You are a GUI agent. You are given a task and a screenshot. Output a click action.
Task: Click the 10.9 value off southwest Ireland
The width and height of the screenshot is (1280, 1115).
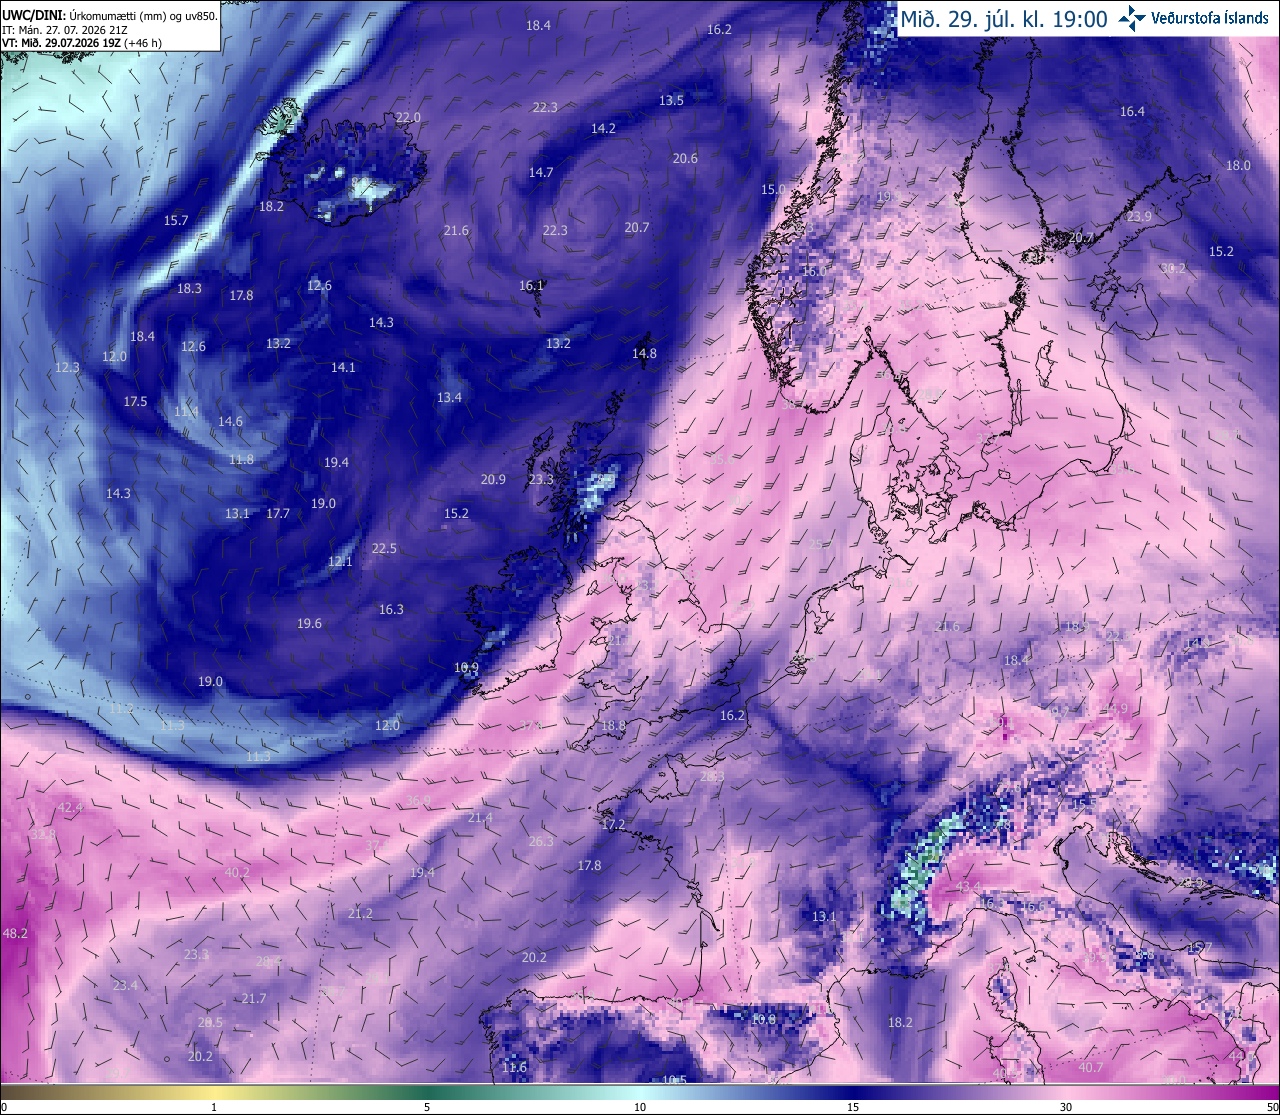tap(466, 667)
